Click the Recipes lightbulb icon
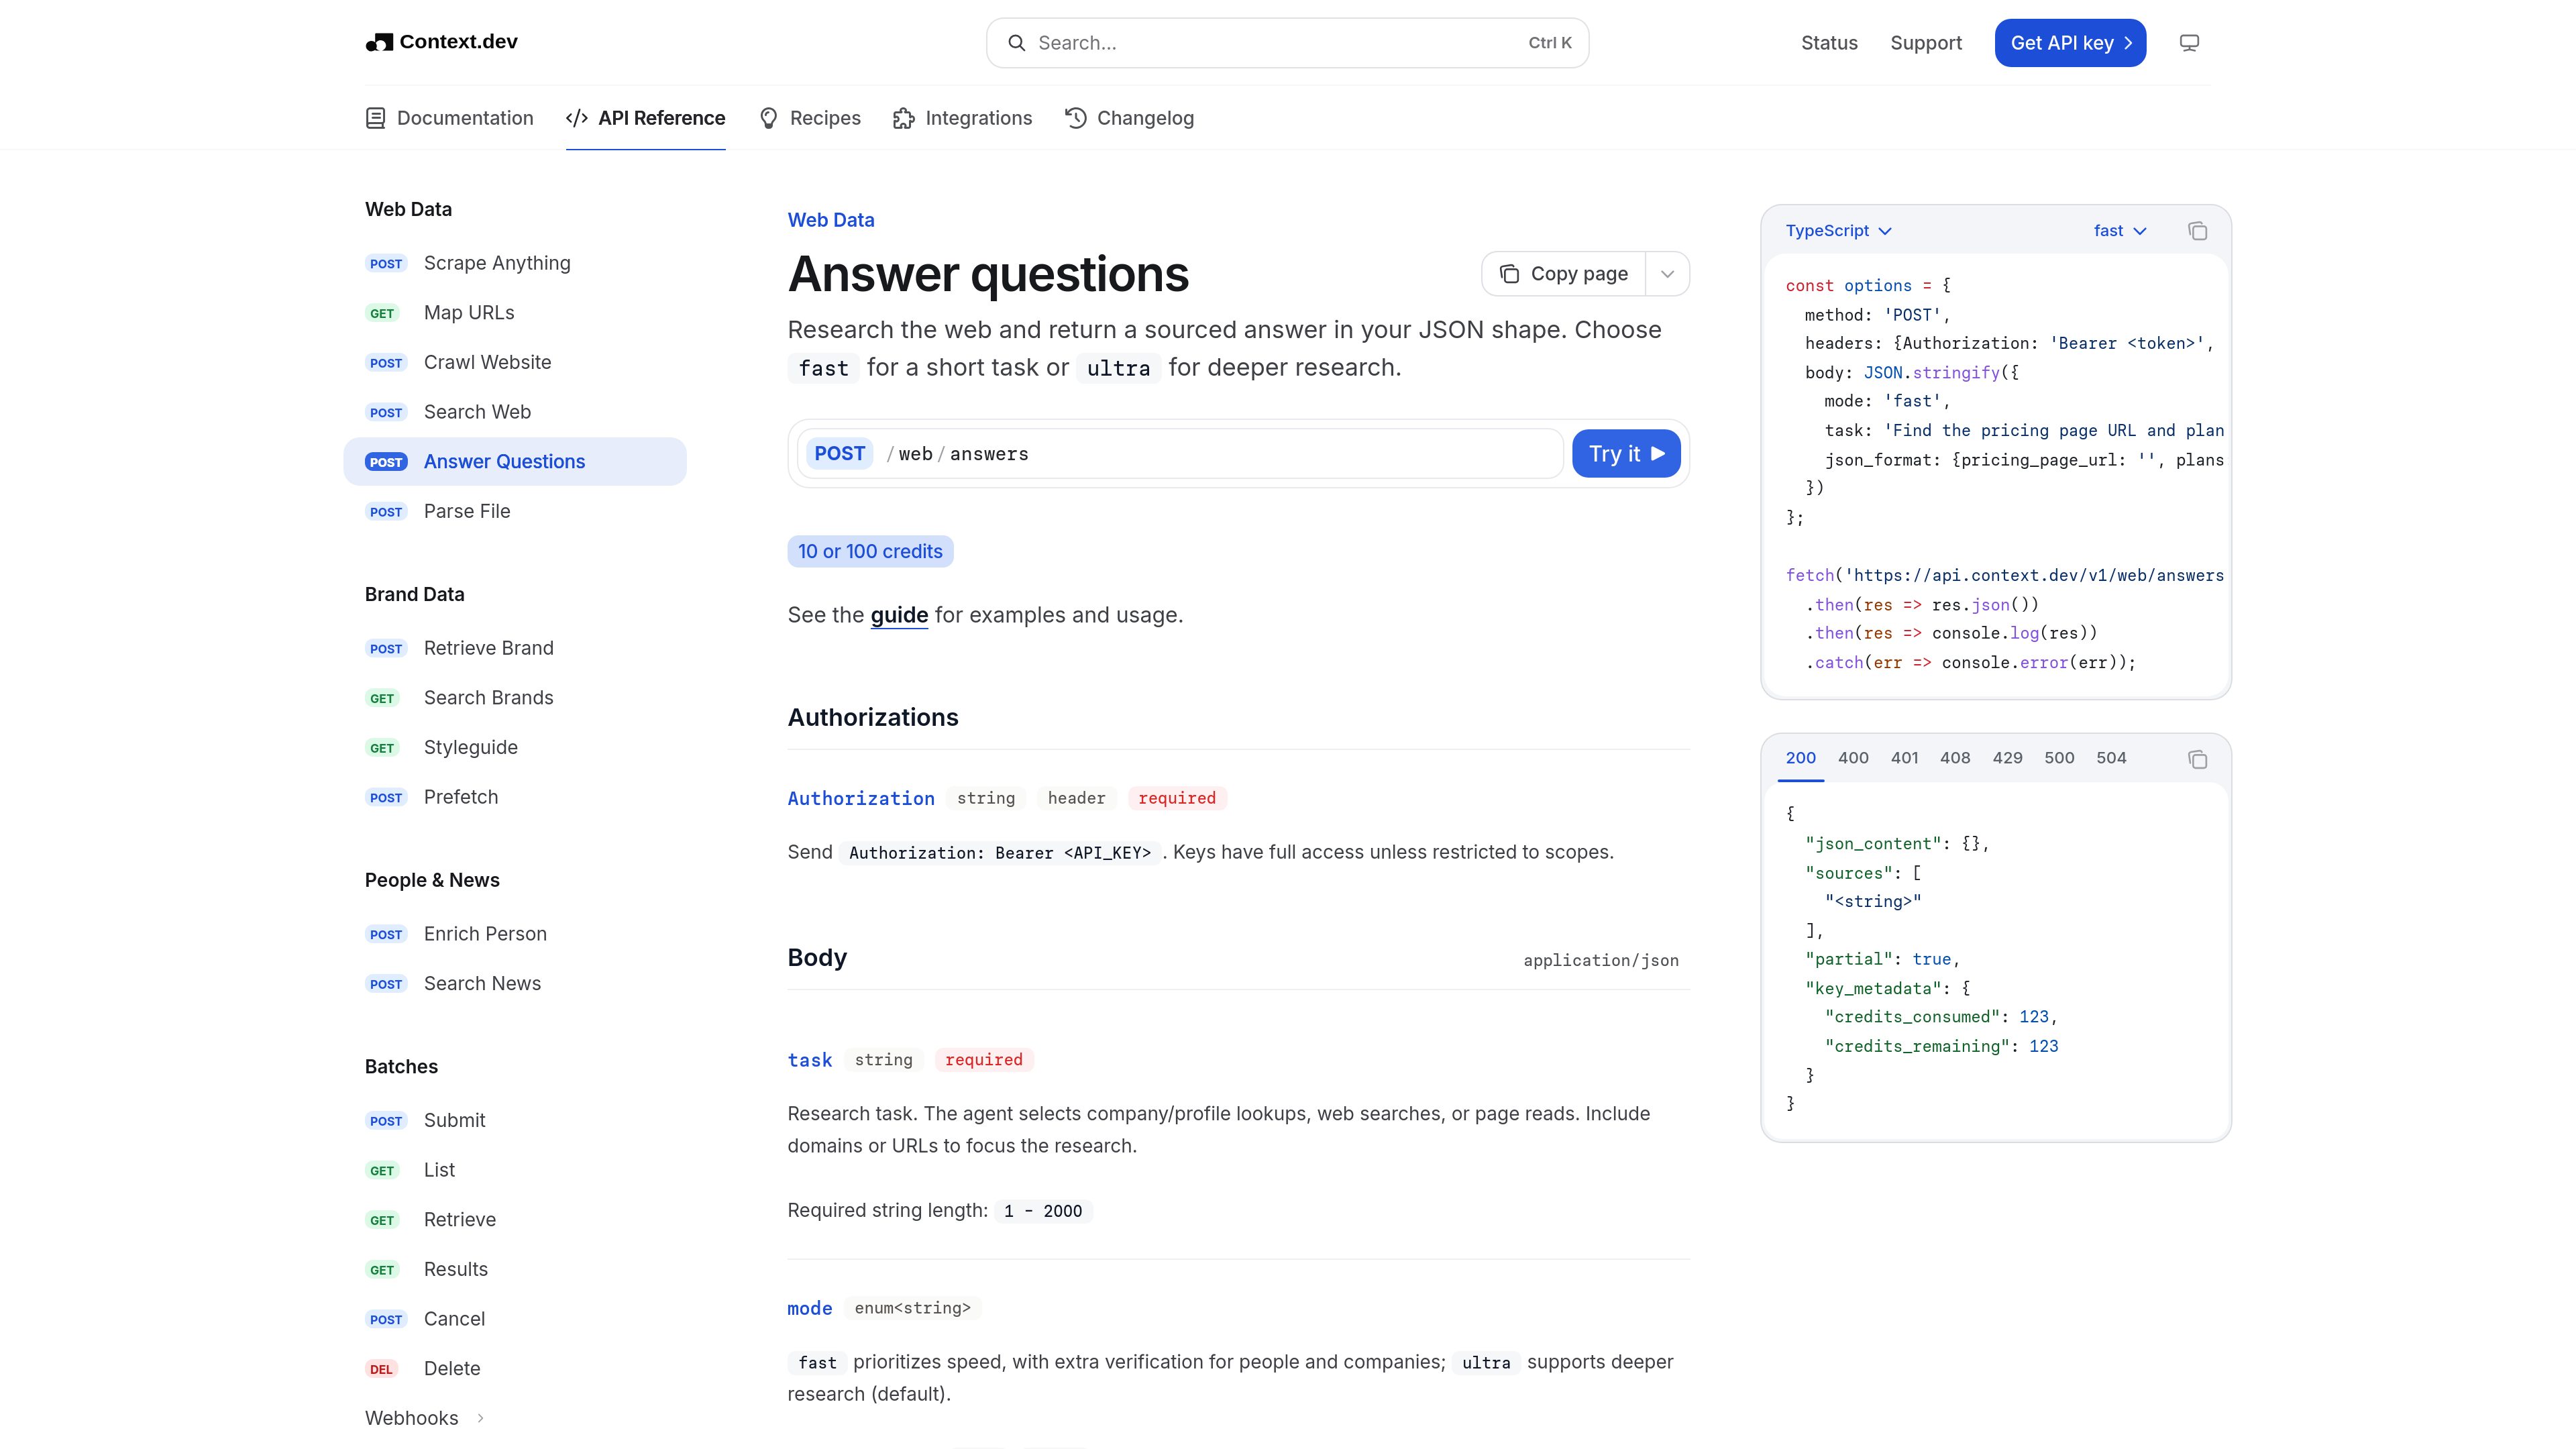Screen dimensions: 2576x1449 (x=768, y=118)
